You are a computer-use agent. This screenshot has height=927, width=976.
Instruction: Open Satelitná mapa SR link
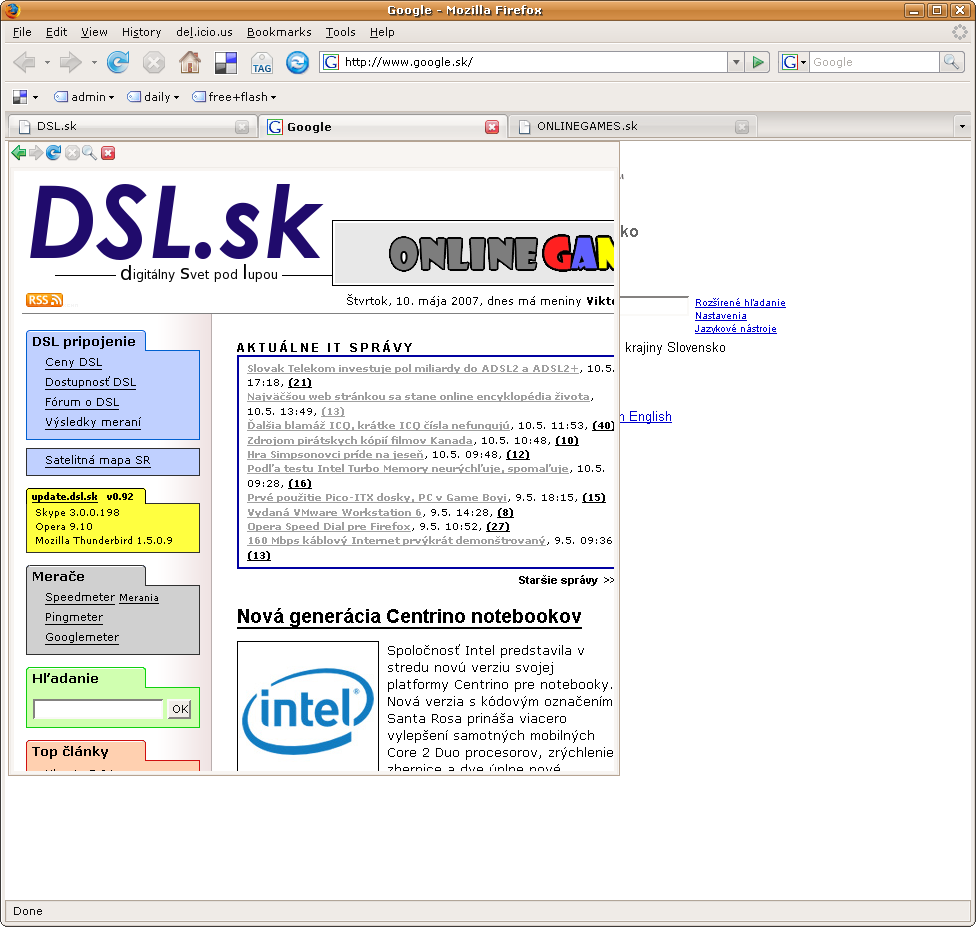point(98,460)
